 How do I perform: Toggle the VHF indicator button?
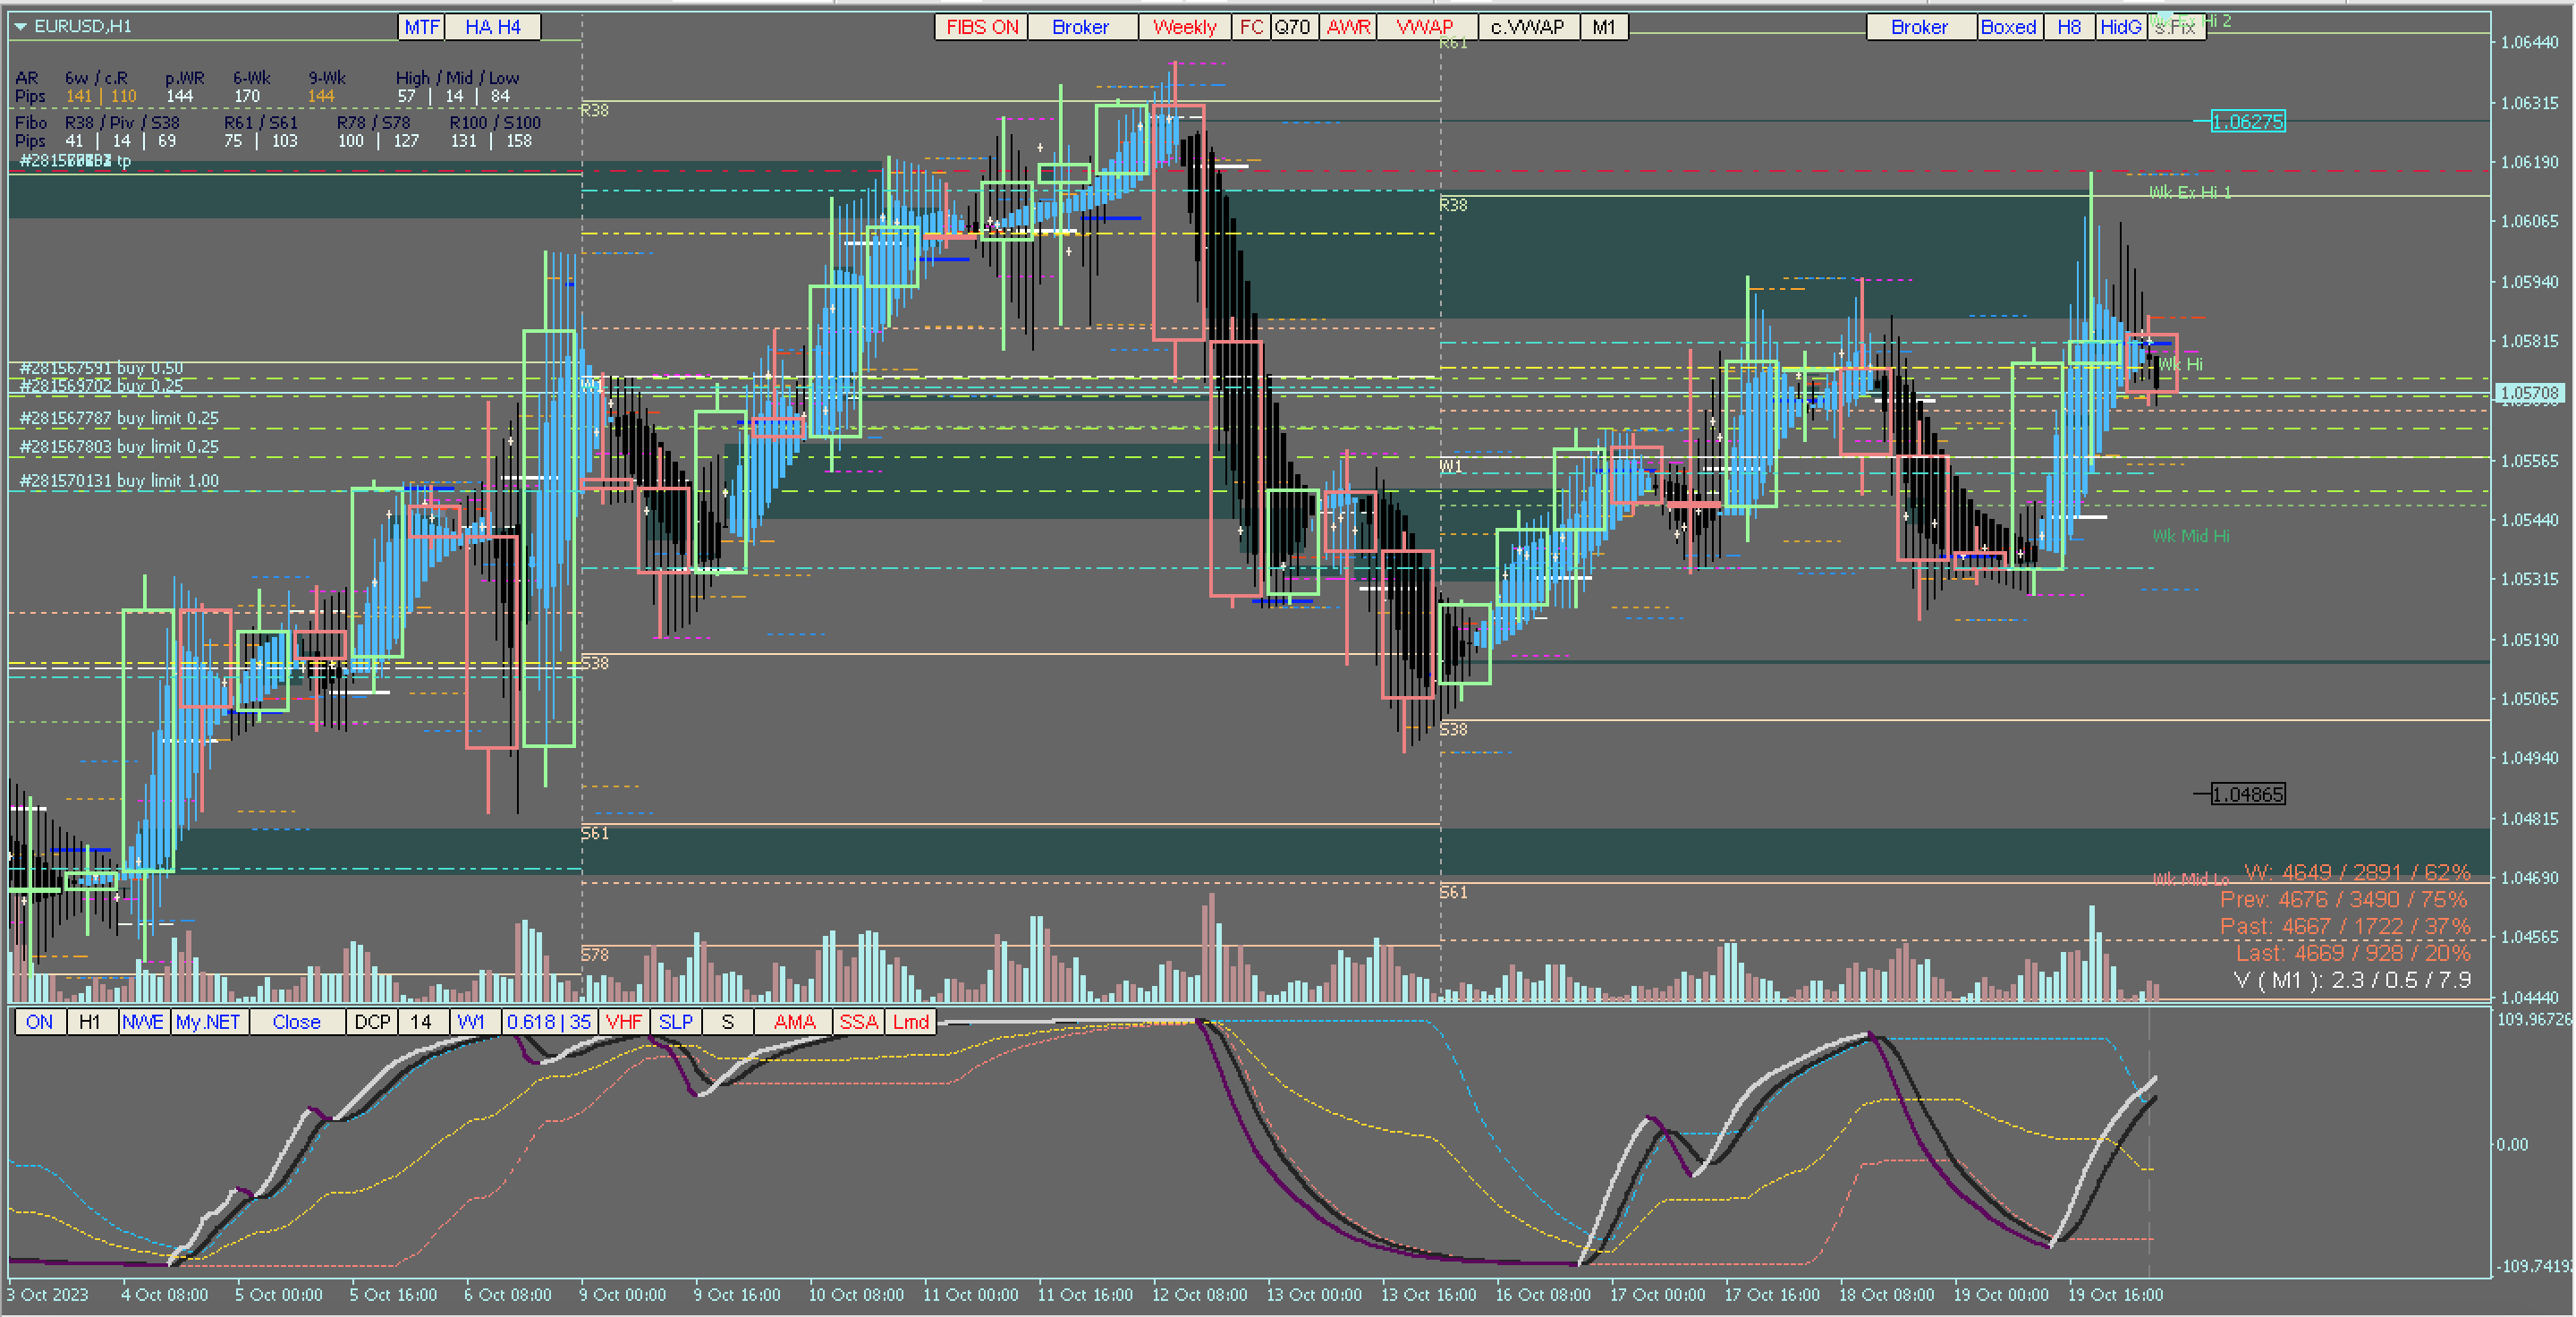coord(624,1022)
